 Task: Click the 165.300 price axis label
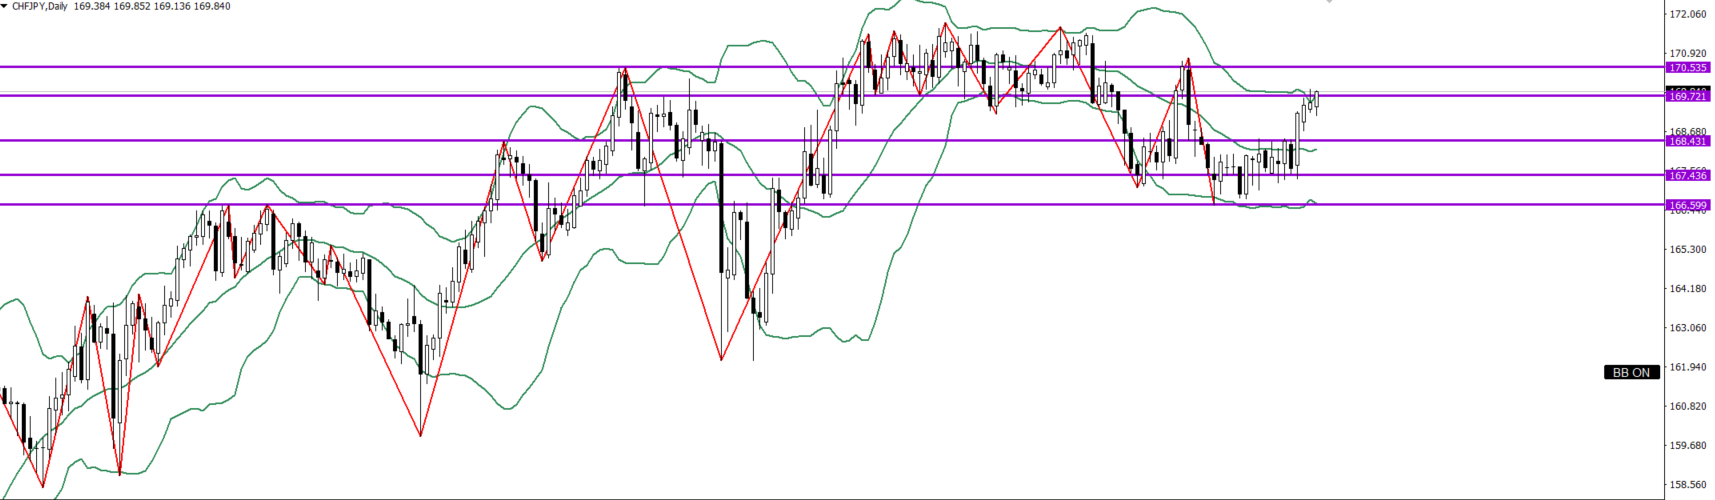pos(1687,250)
